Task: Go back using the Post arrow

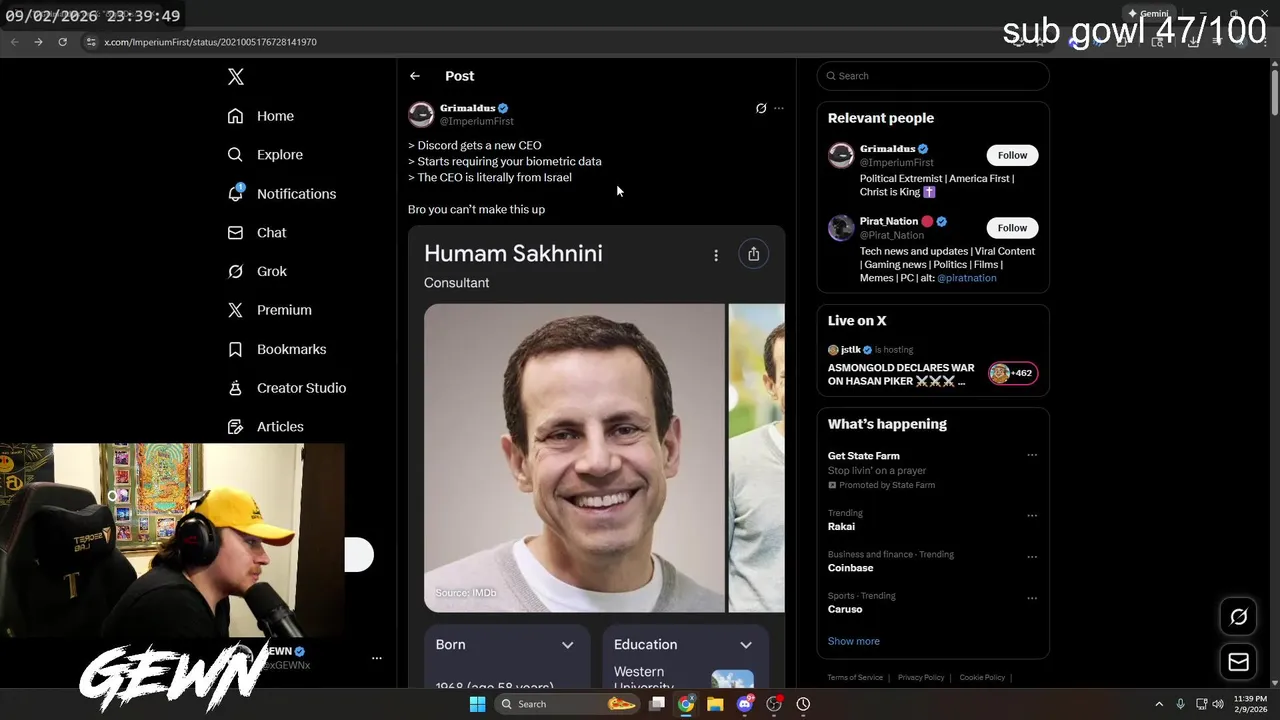Action: tap(414, 76)
